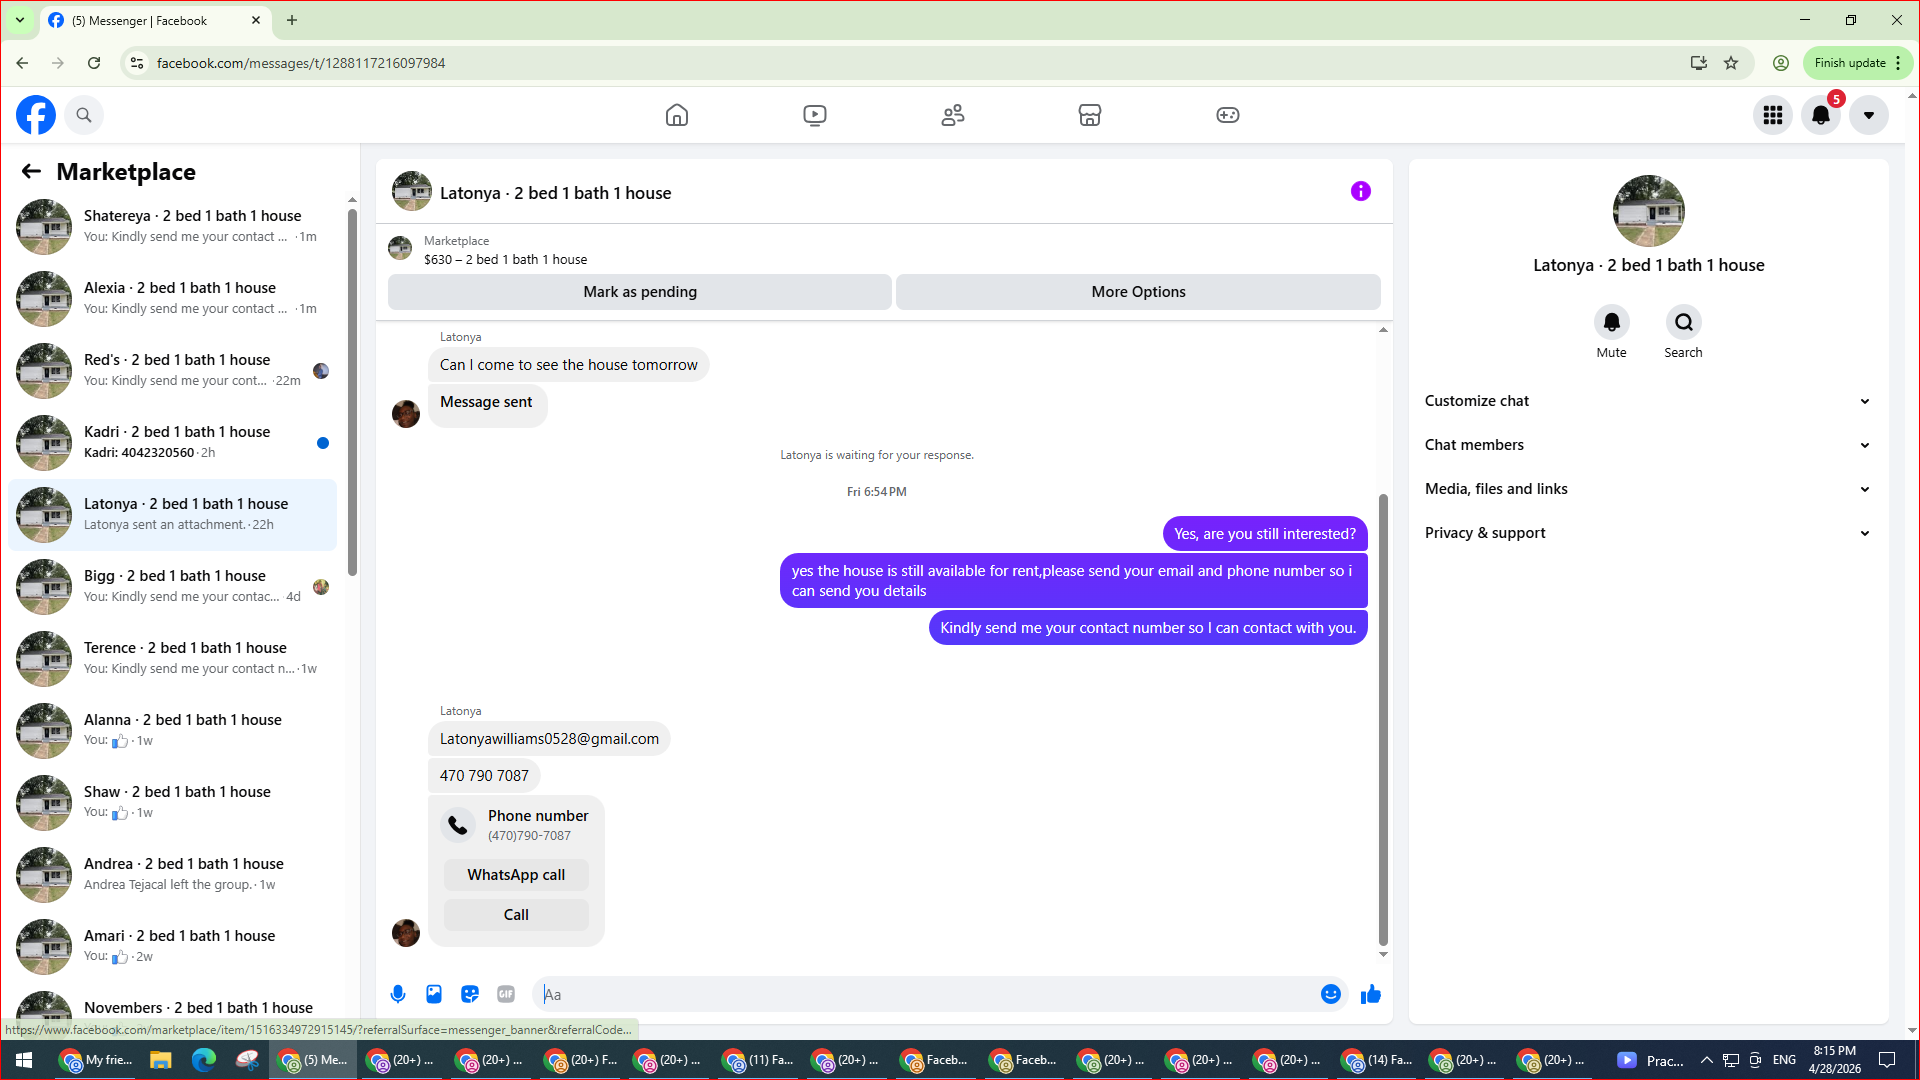Click the WhatsApp call button
This screenshot has height=1080, width=1920.
(516, 875)
